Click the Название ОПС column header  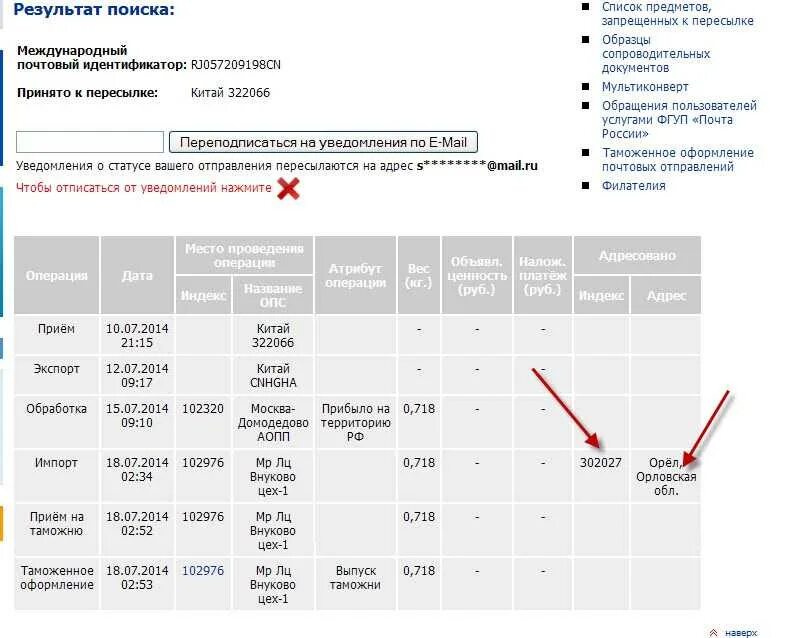pyautogui.click(x=273, y=295)
